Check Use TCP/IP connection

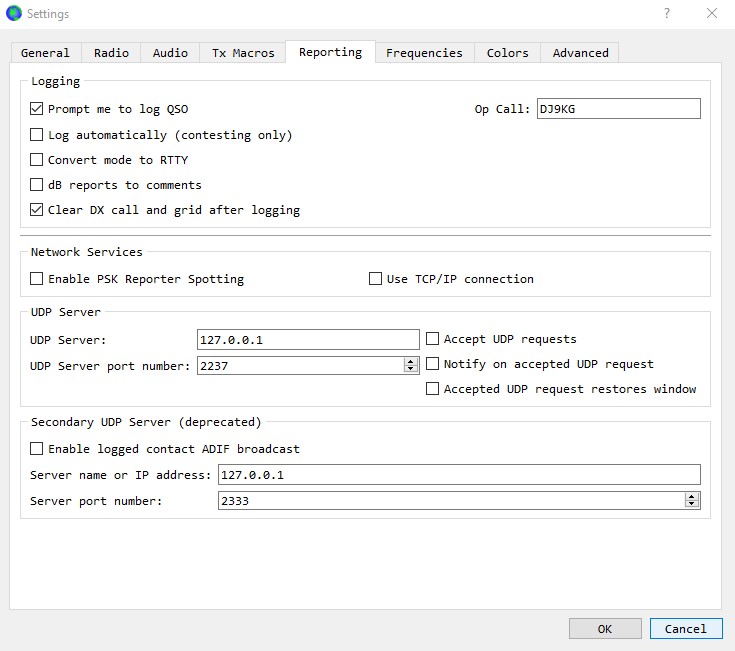[375, 279]
